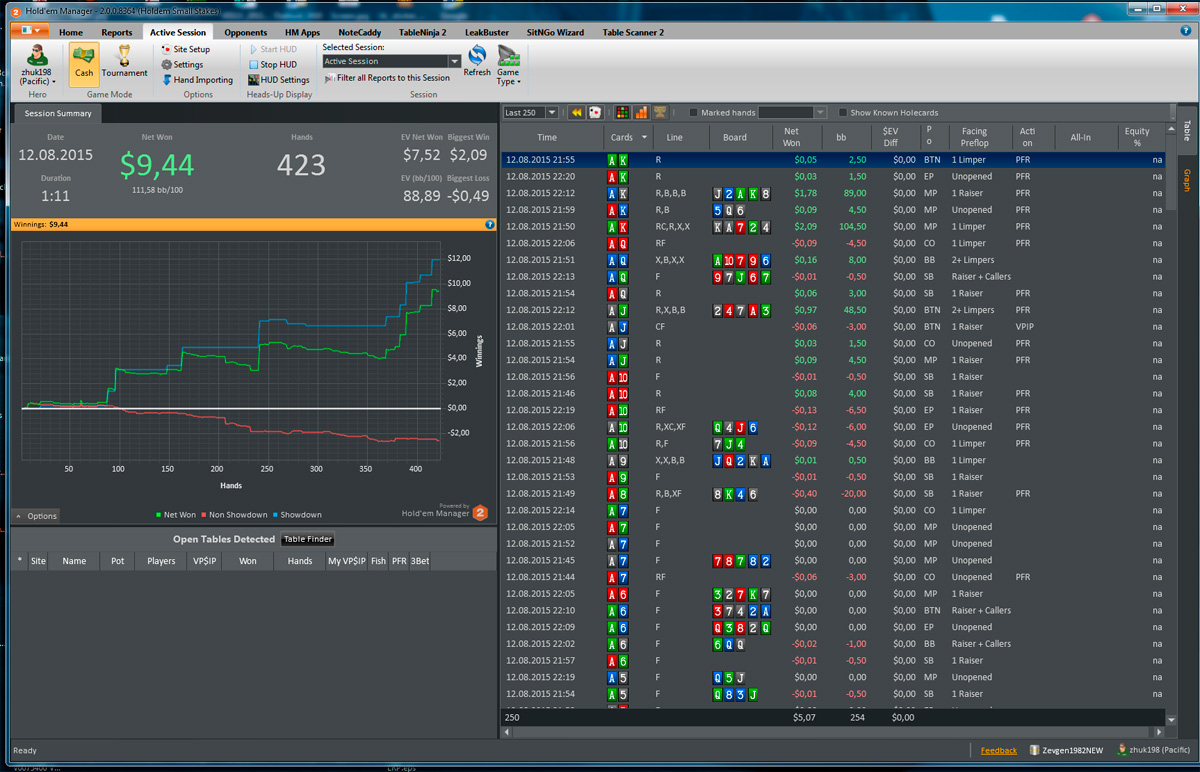1200x772 pixels.
Task: Click the $9,44 net won total
Action: tap(157, 164)
